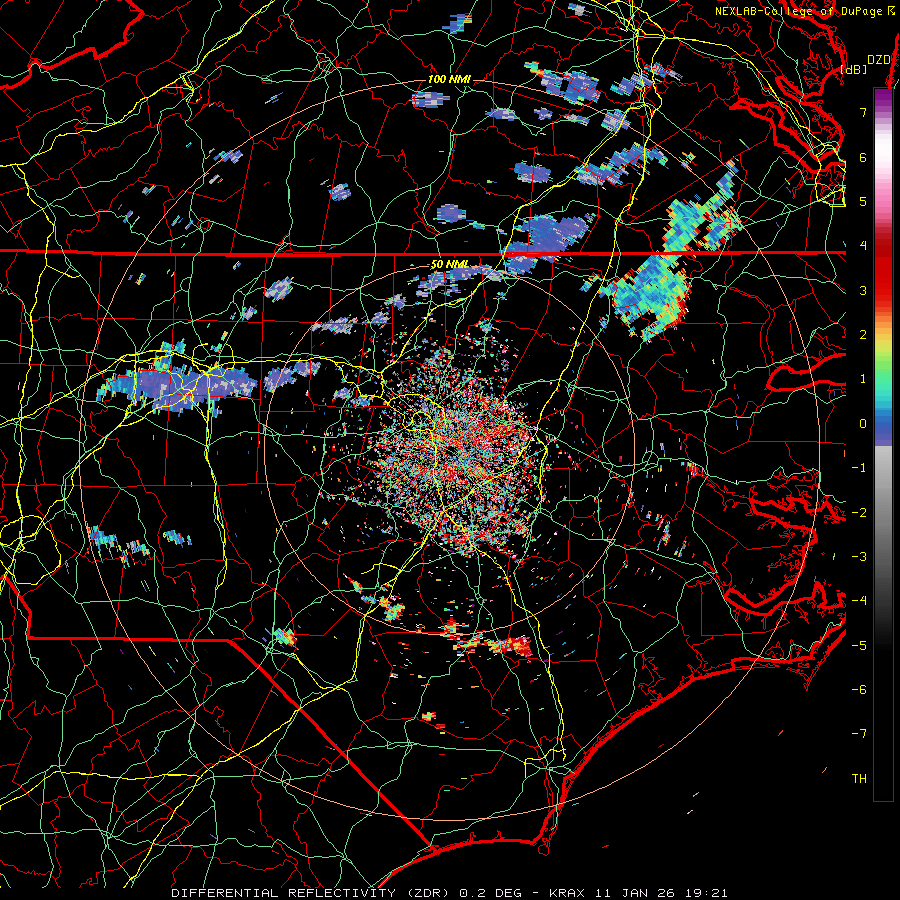
Task: Click the ZDR color scale bar
Action: [883, 444]
